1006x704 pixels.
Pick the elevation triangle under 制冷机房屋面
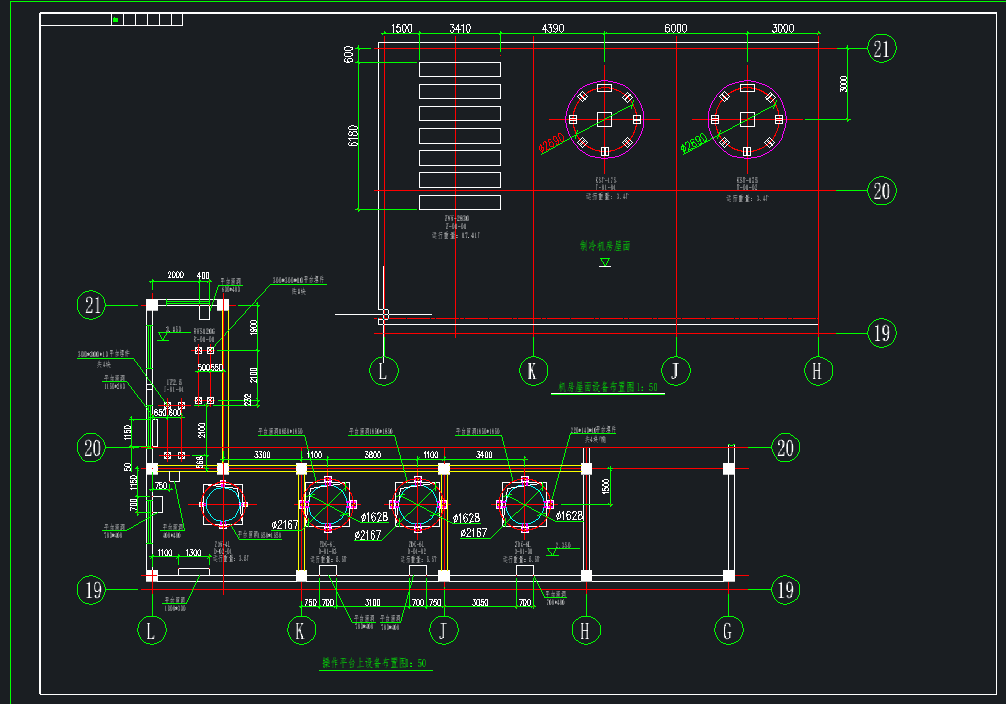604,262
